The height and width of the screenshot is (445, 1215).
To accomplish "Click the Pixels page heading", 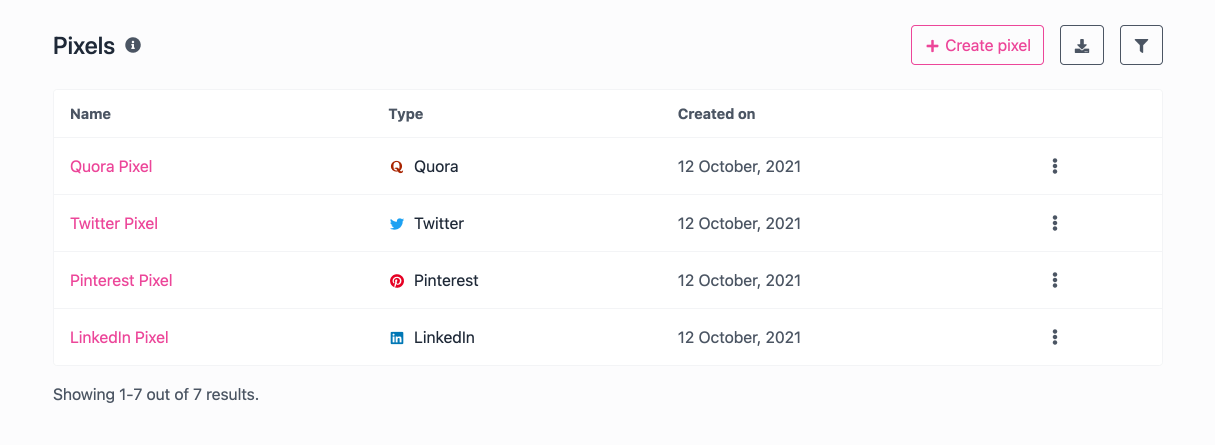I will click(84, 45).
